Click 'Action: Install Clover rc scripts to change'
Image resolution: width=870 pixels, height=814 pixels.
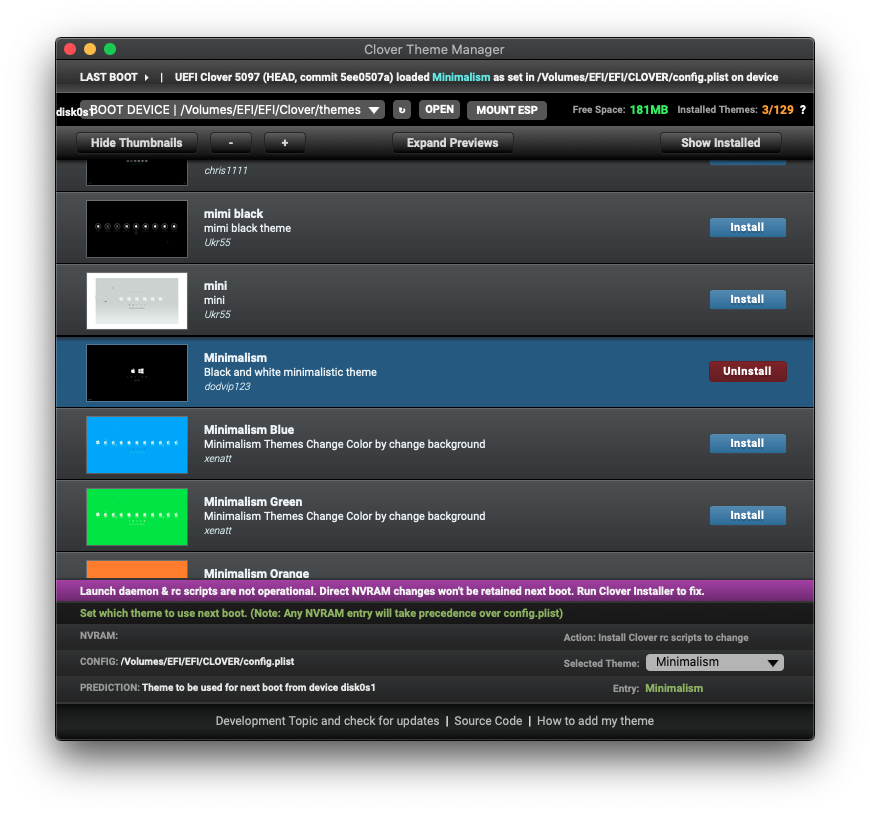(656, 638)
